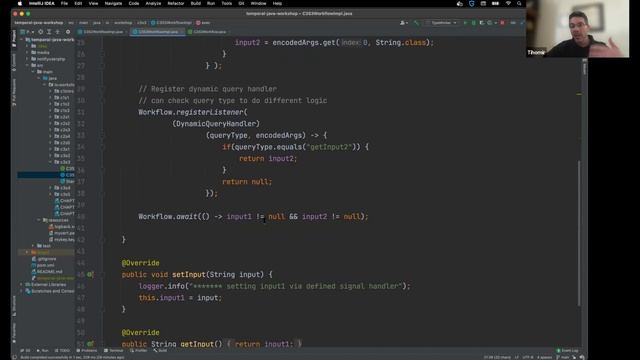Screen dimensions: 640x360
Task: Click the Git branch main widget
Action: point(563,358)
